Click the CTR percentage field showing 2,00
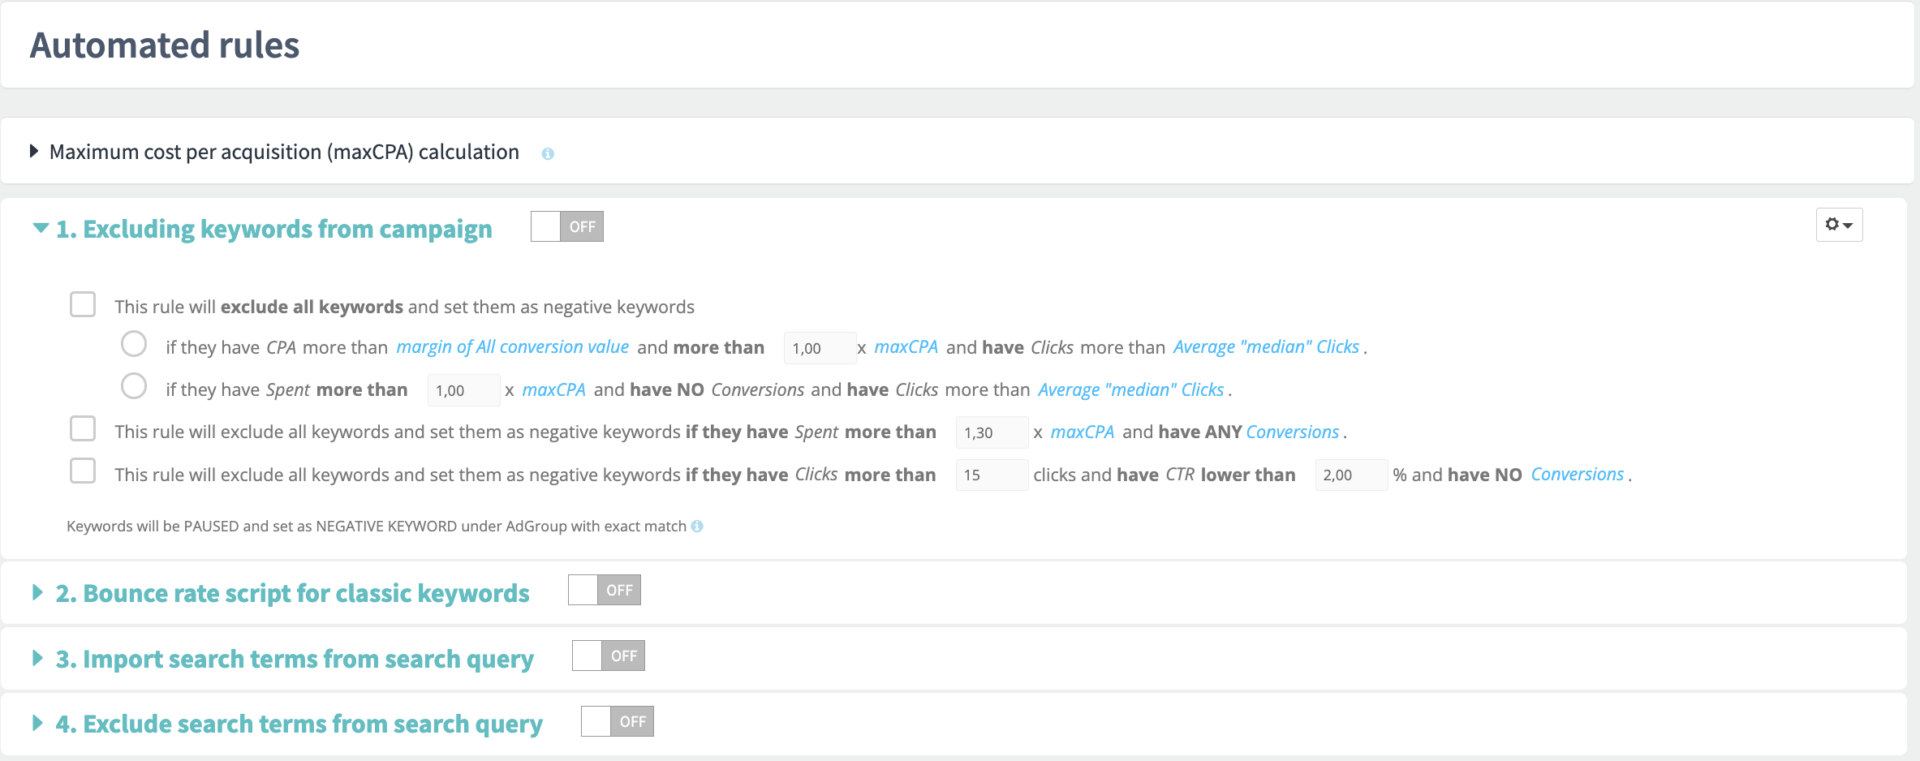Viewport: 1920px width, 761px height. pos(1349,475)
